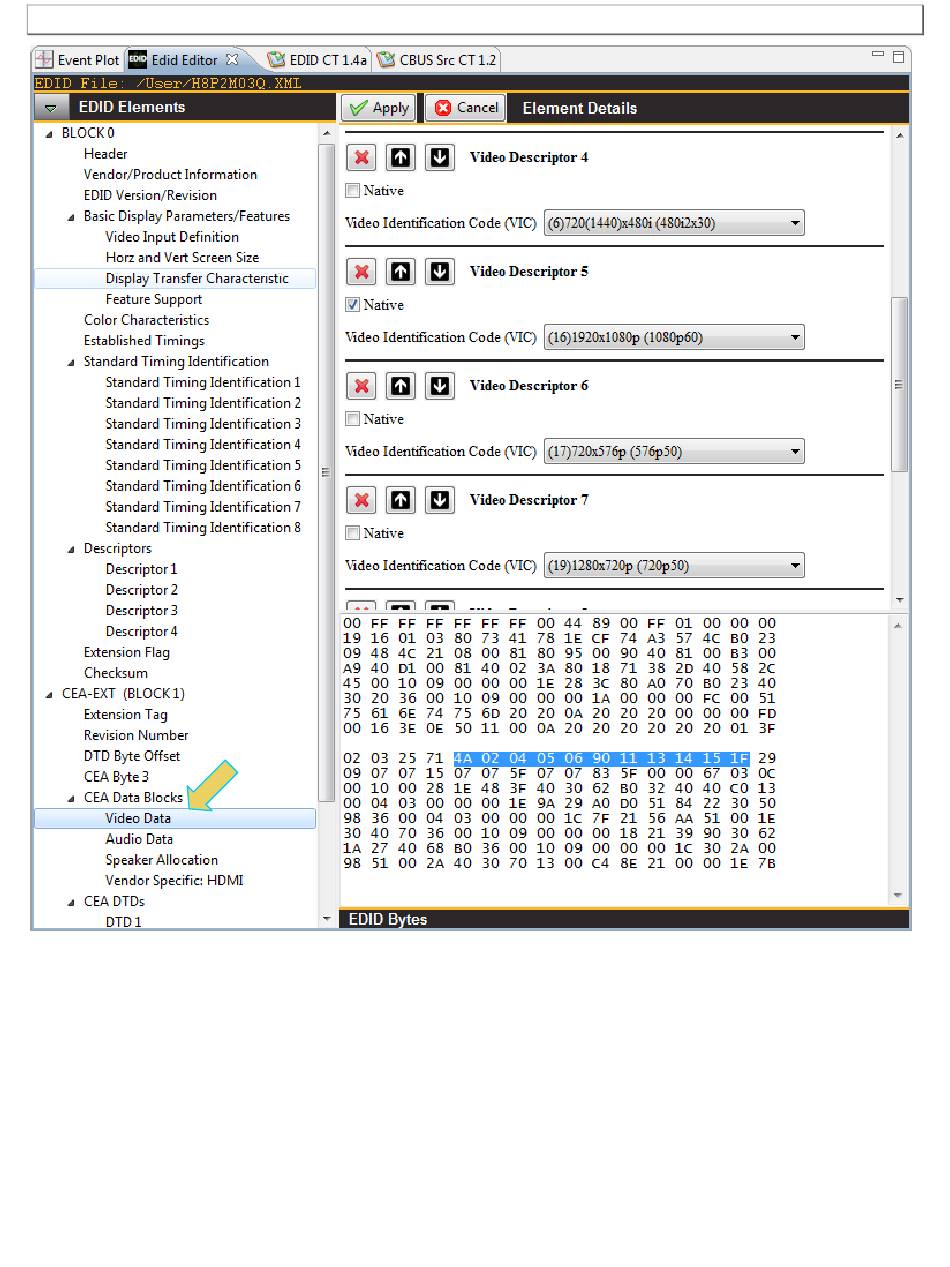950x1267 pixels.
Task: Remove Video Descriptor 5 entry
Action: point(361,272)
